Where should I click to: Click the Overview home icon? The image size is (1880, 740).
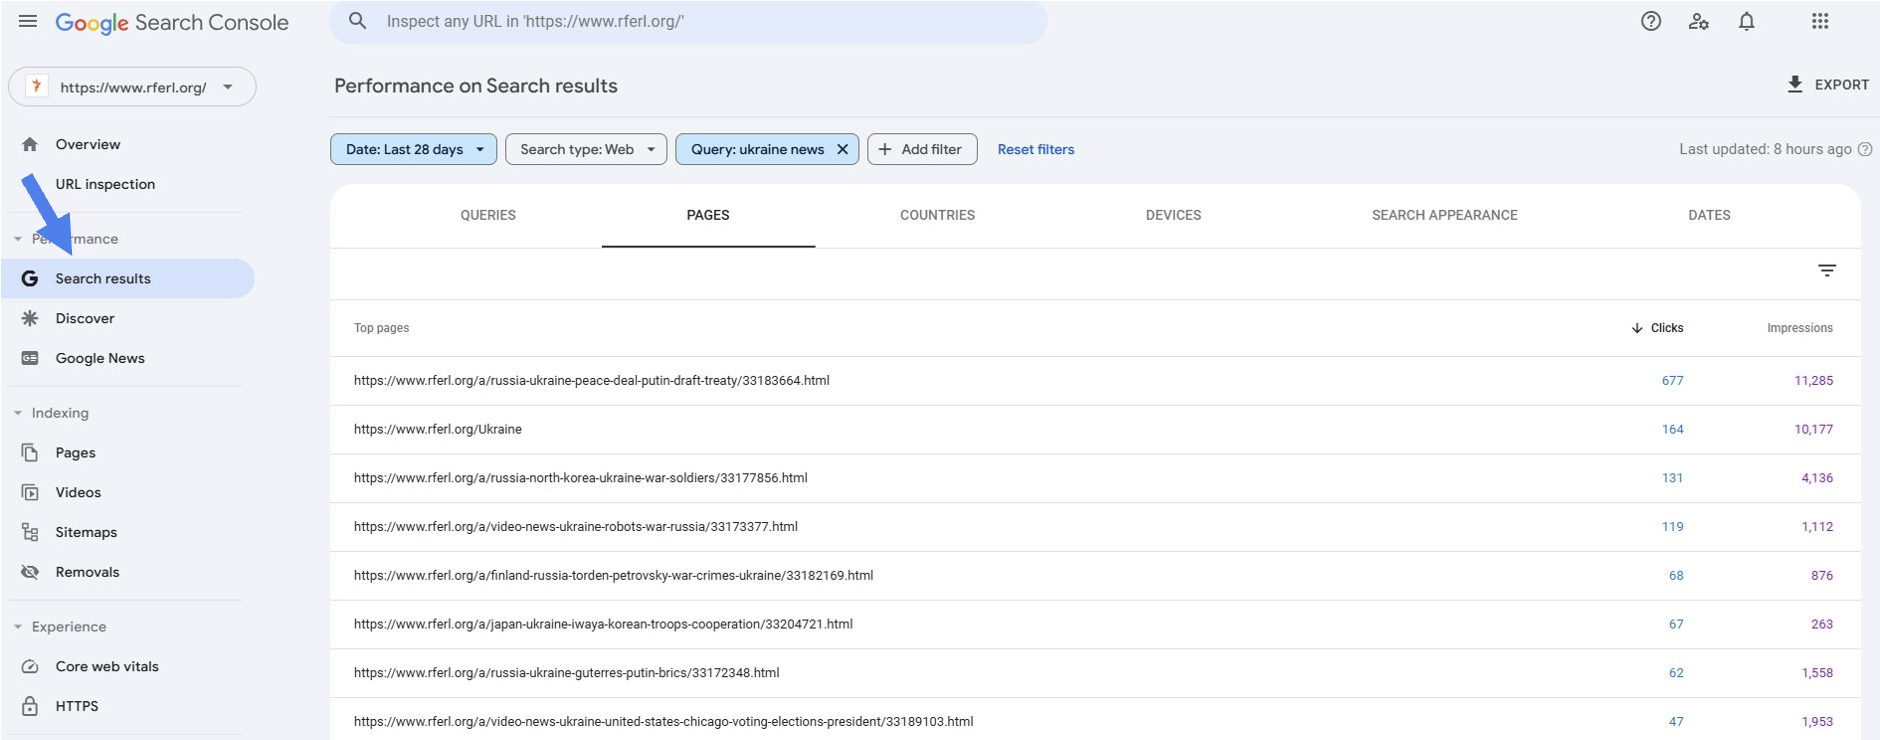tap(30, 144)
